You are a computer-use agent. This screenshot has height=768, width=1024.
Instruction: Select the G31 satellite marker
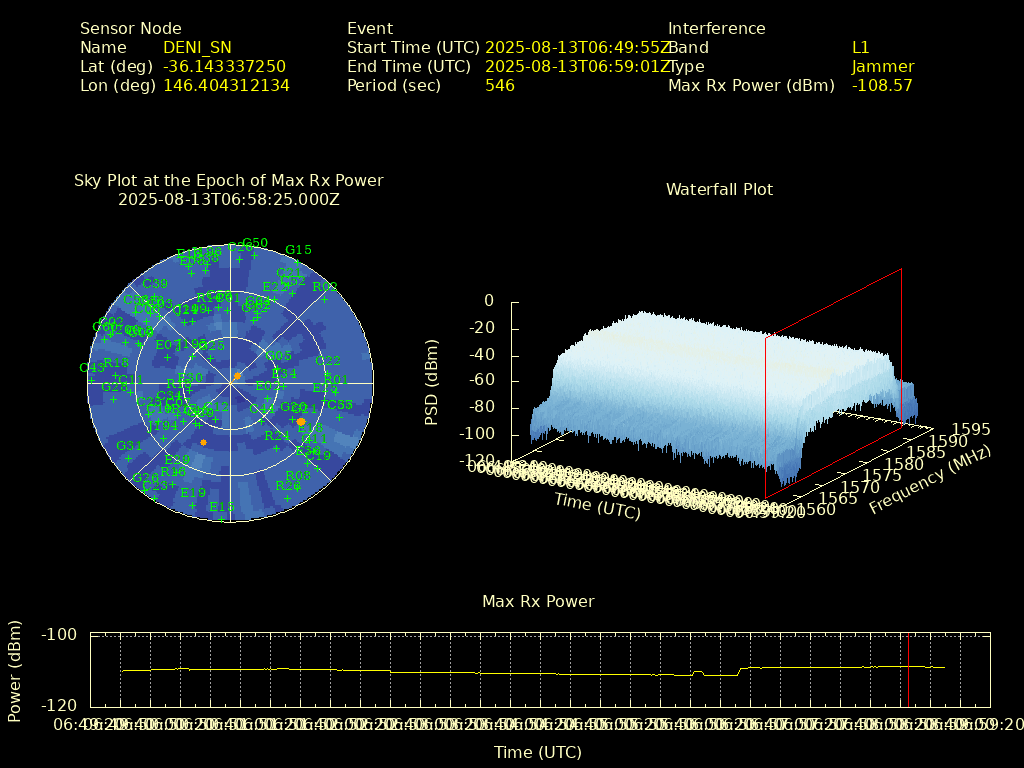tap(128, 446)
